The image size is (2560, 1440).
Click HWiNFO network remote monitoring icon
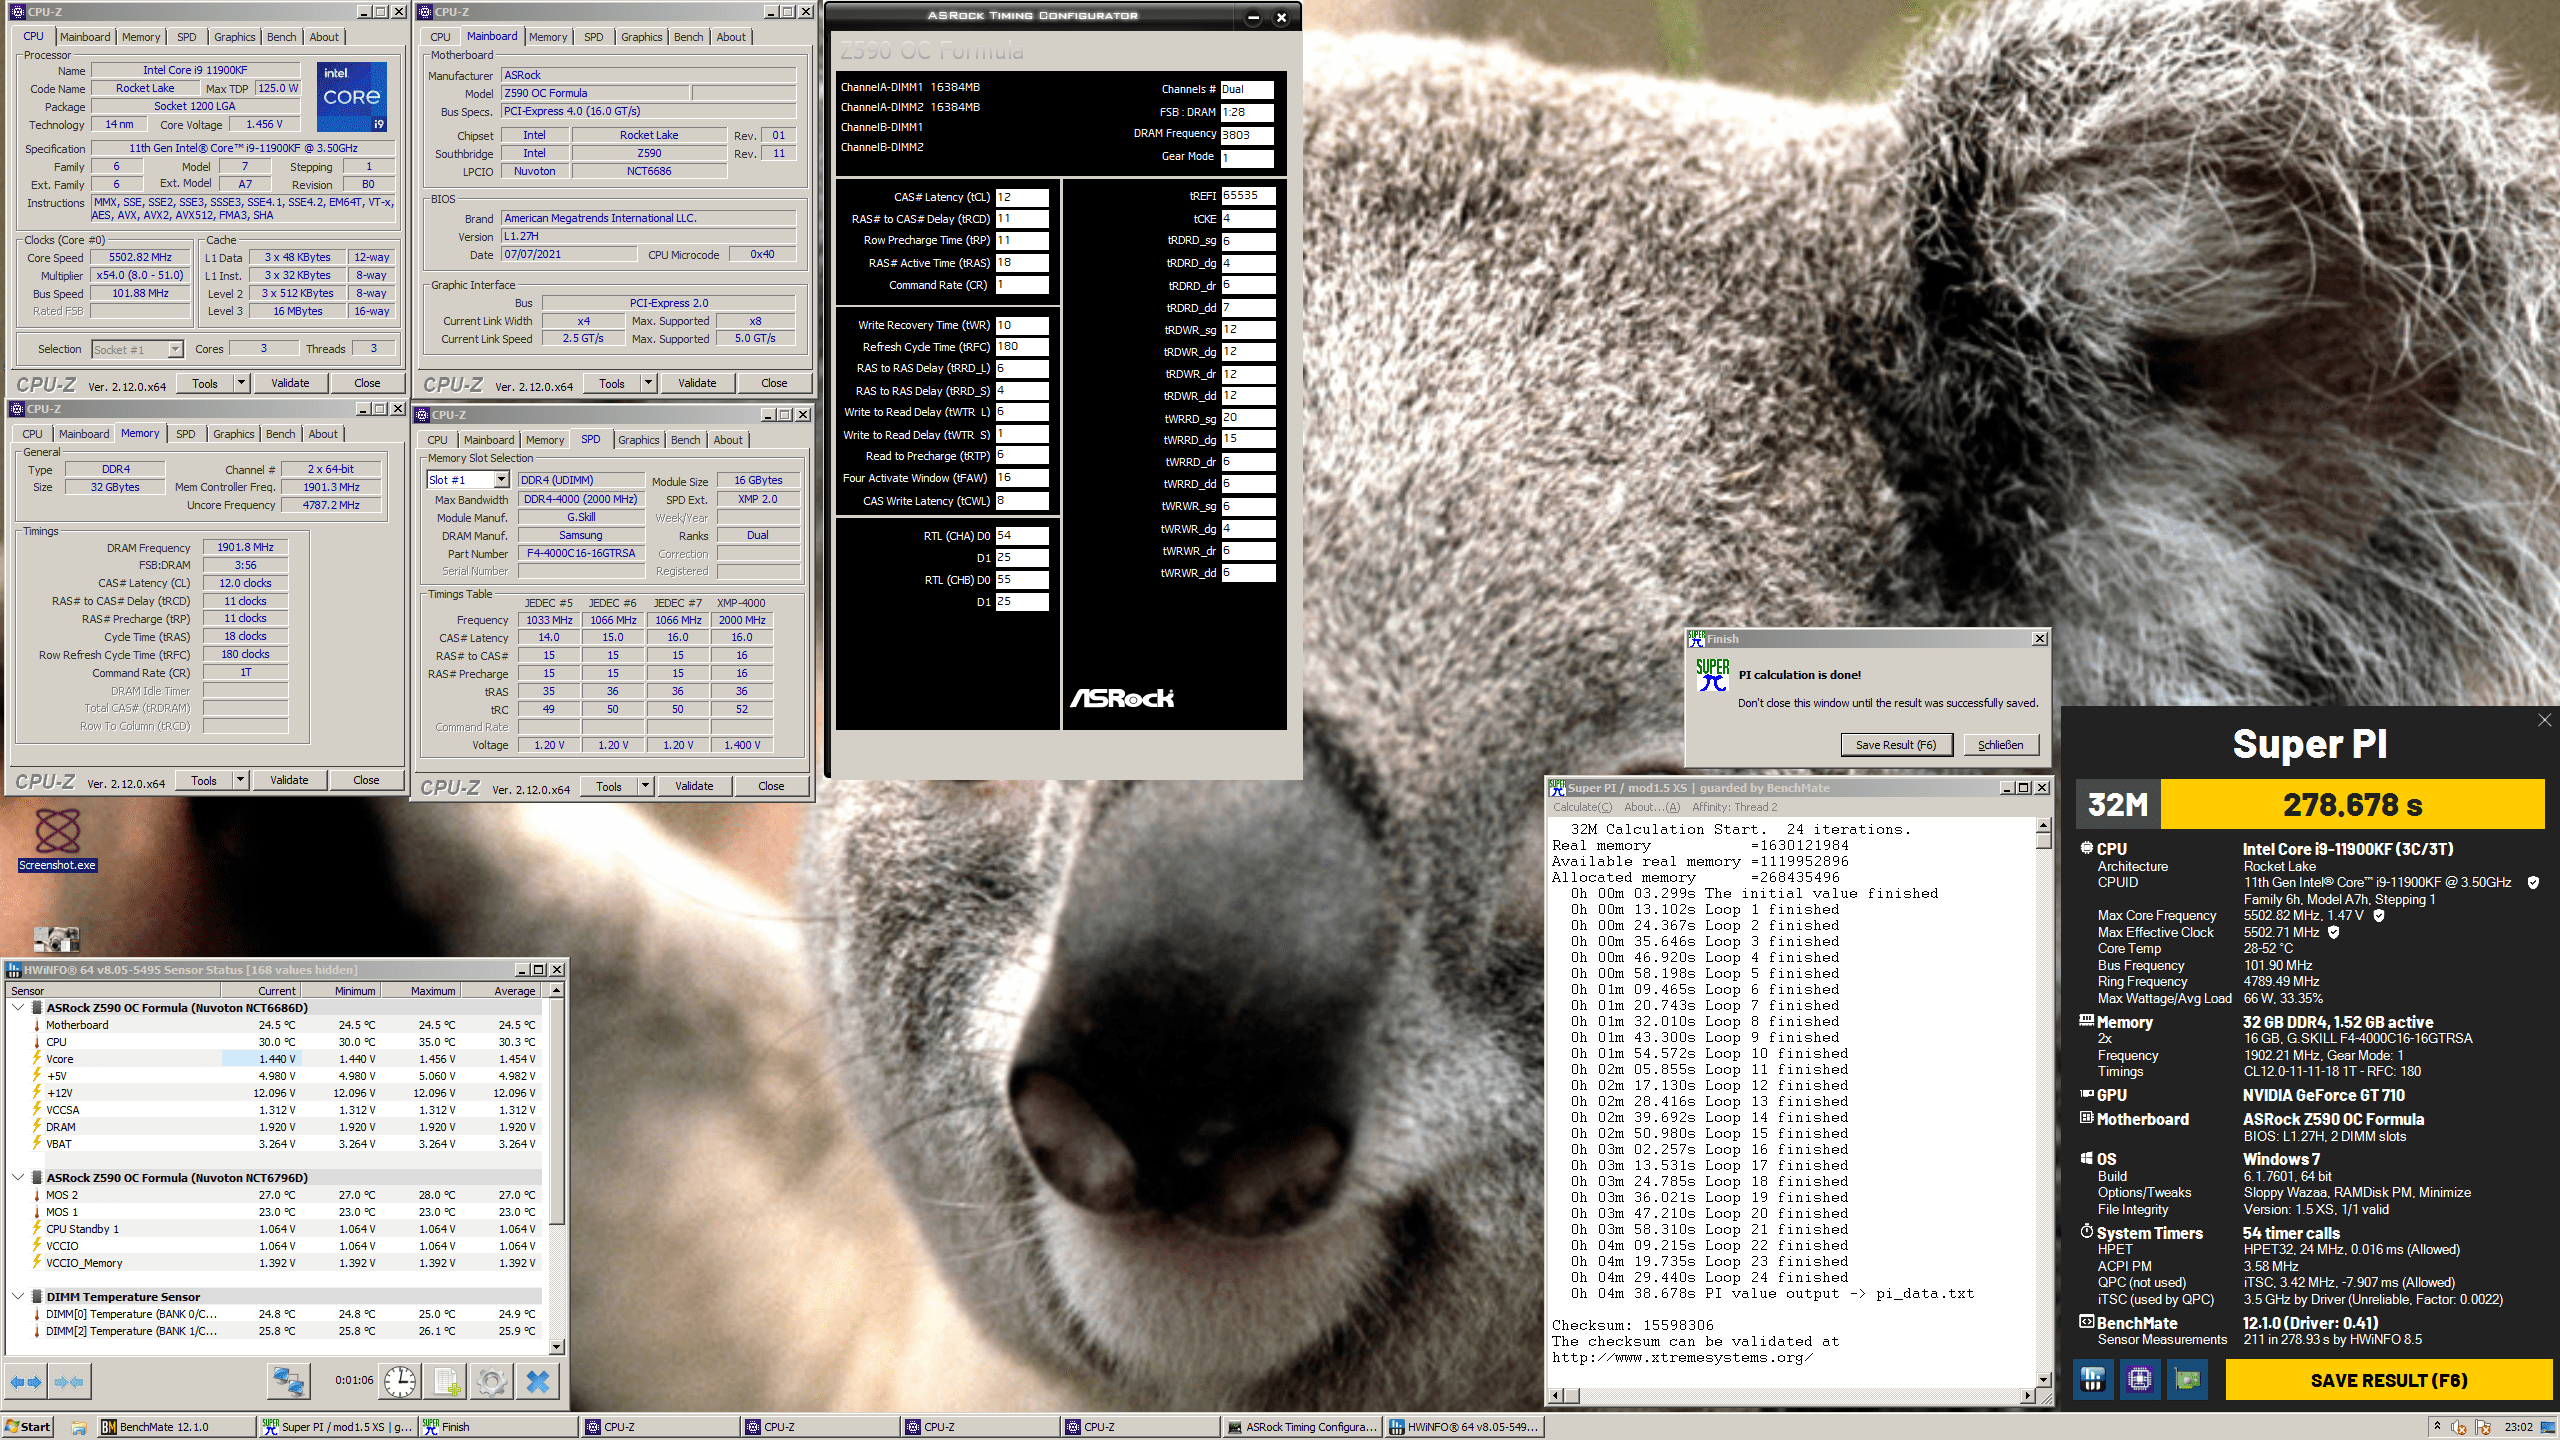(288, 1381)
